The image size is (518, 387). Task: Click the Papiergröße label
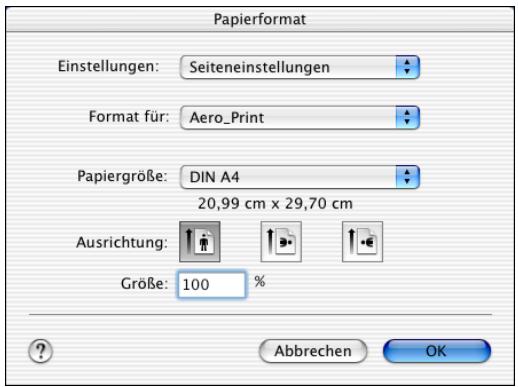tap(122, 176)
